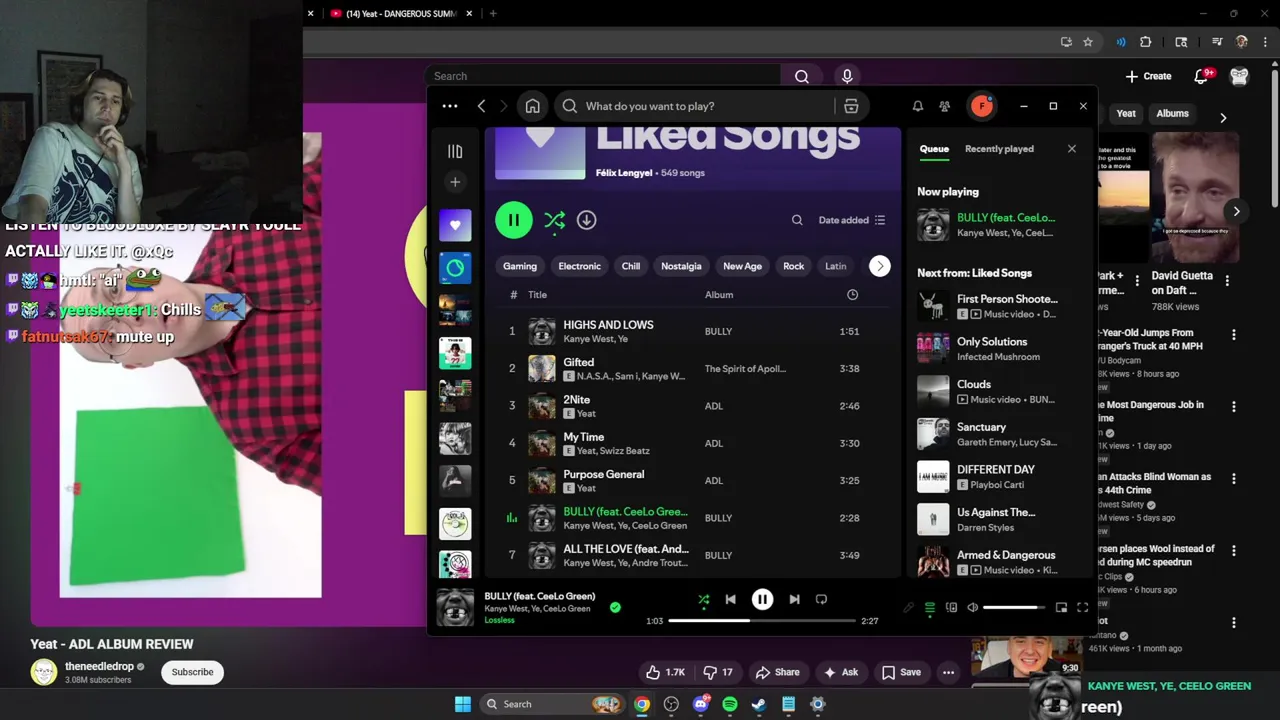Open Spotify Home icon
This screenshot has height=720, width=1280.
click(533, 106)
